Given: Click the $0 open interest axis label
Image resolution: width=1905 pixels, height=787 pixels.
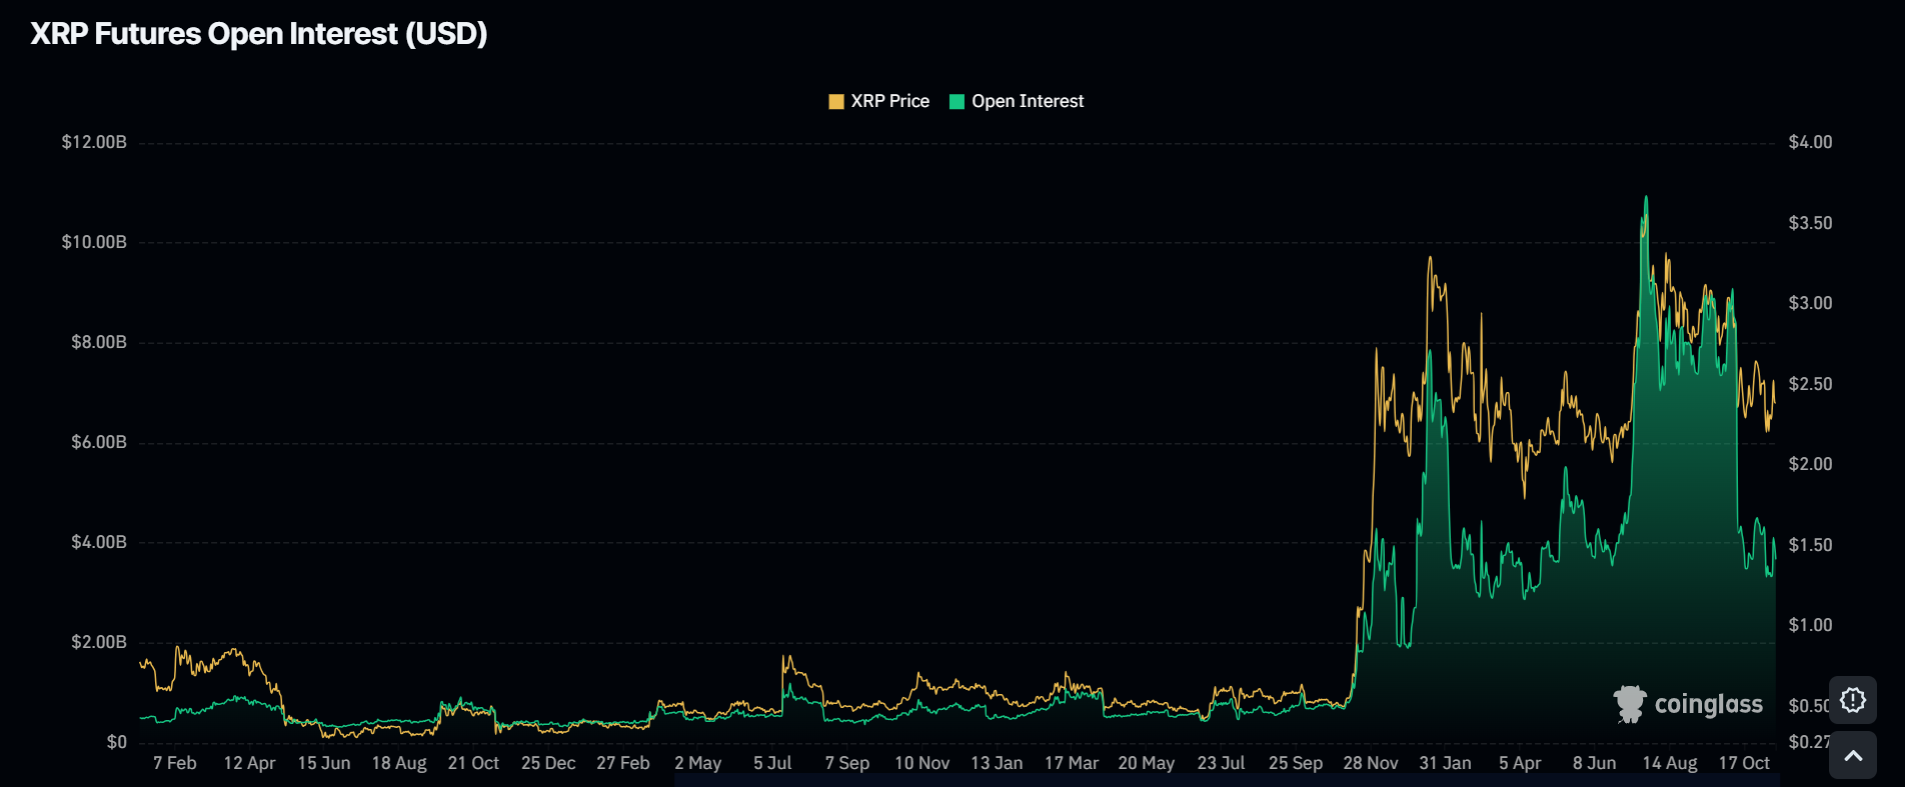Looking at the screenshot, I should click(117, 742).
